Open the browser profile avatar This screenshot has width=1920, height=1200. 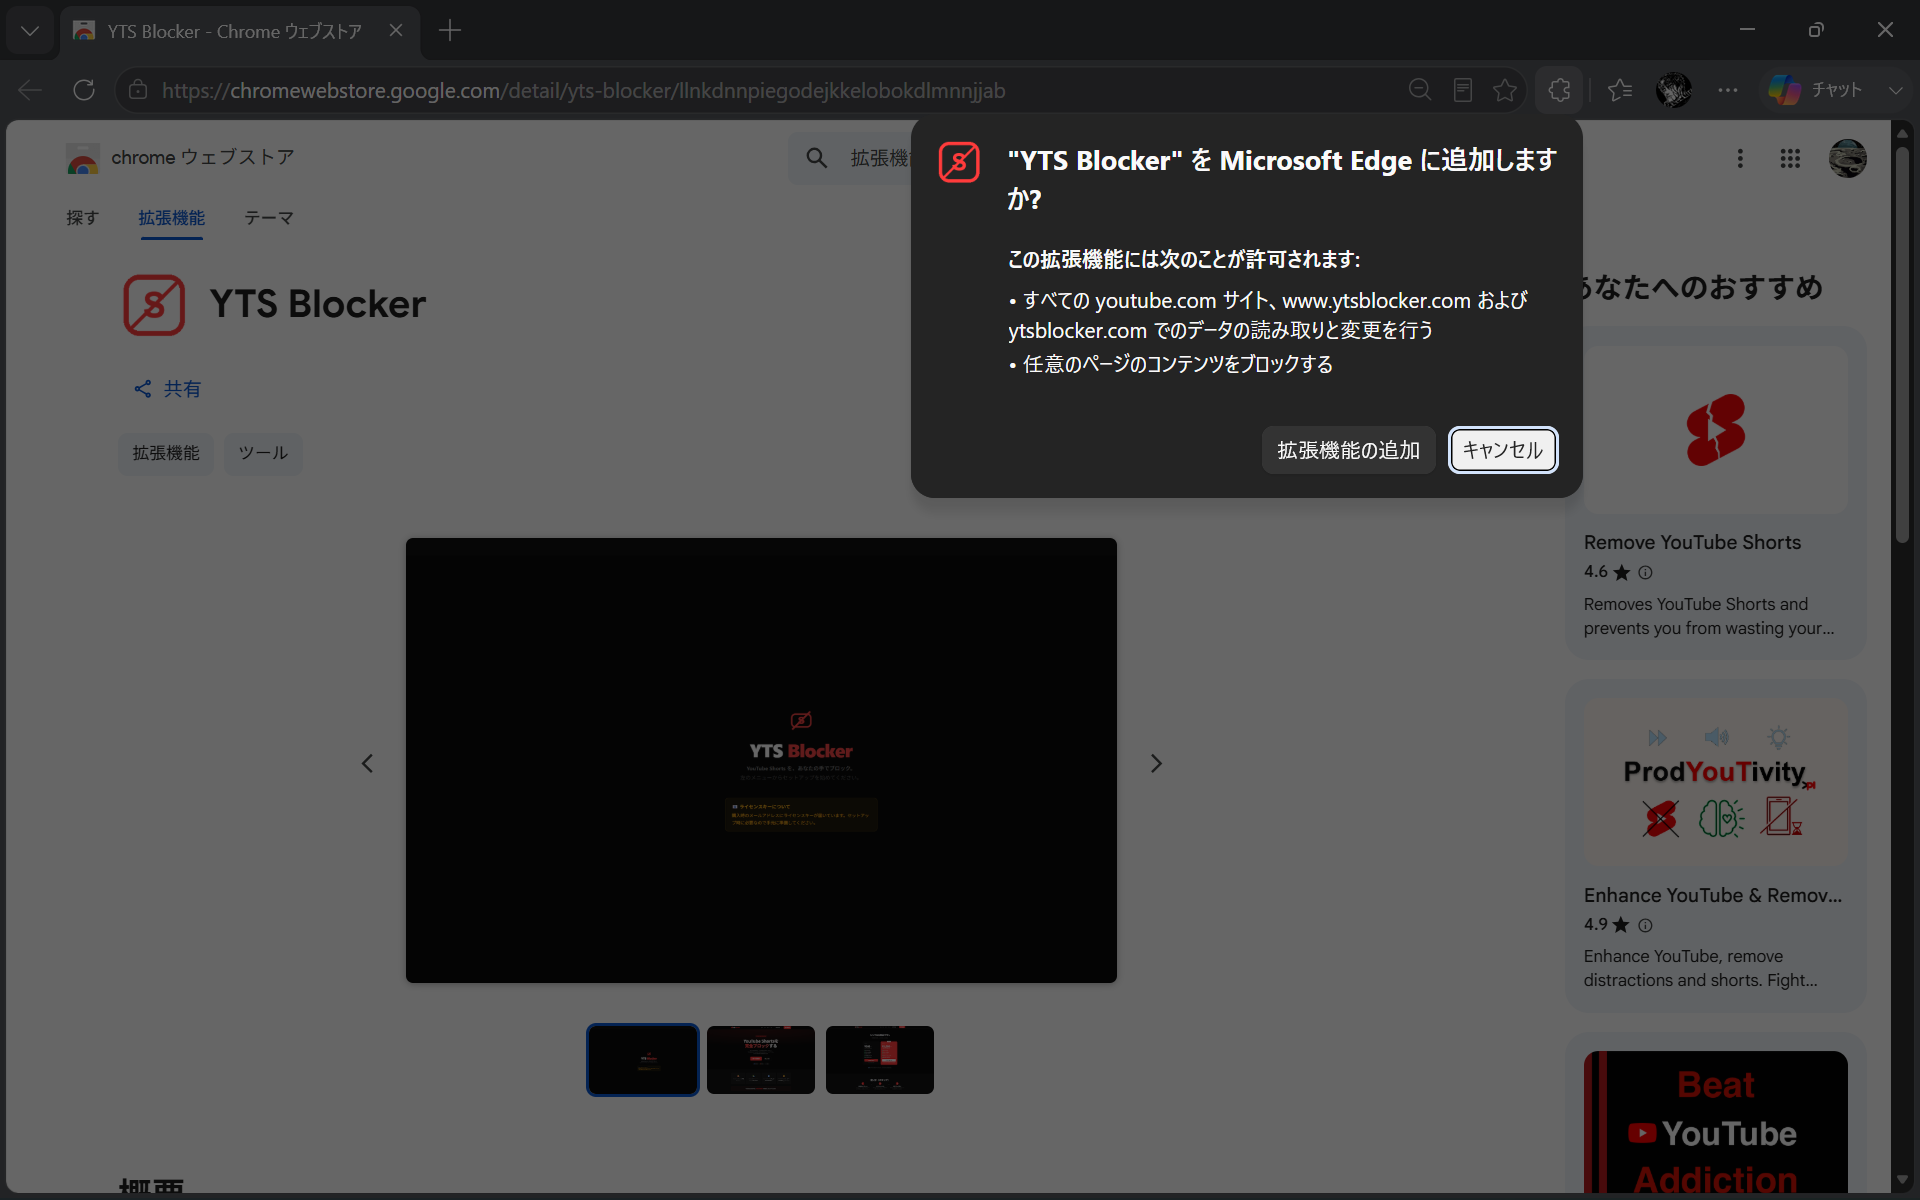1674,90
